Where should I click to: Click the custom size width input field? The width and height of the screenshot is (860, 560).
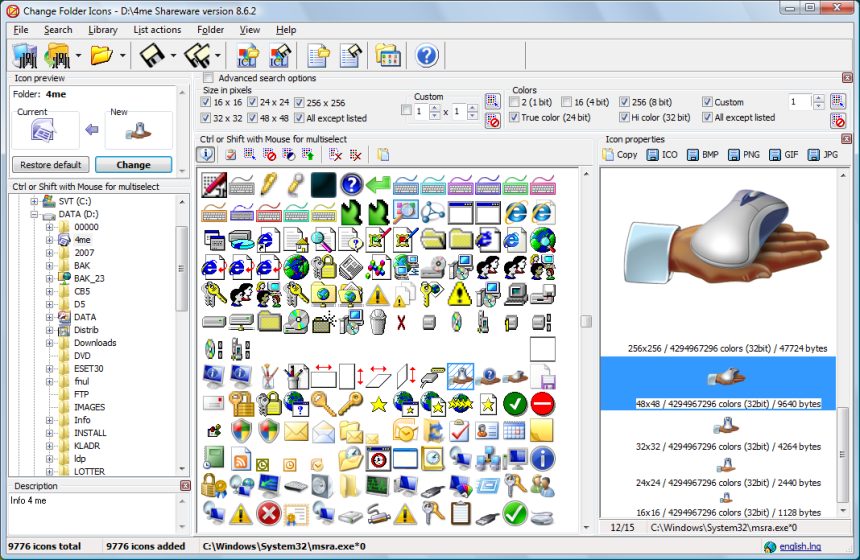[421, 111]
